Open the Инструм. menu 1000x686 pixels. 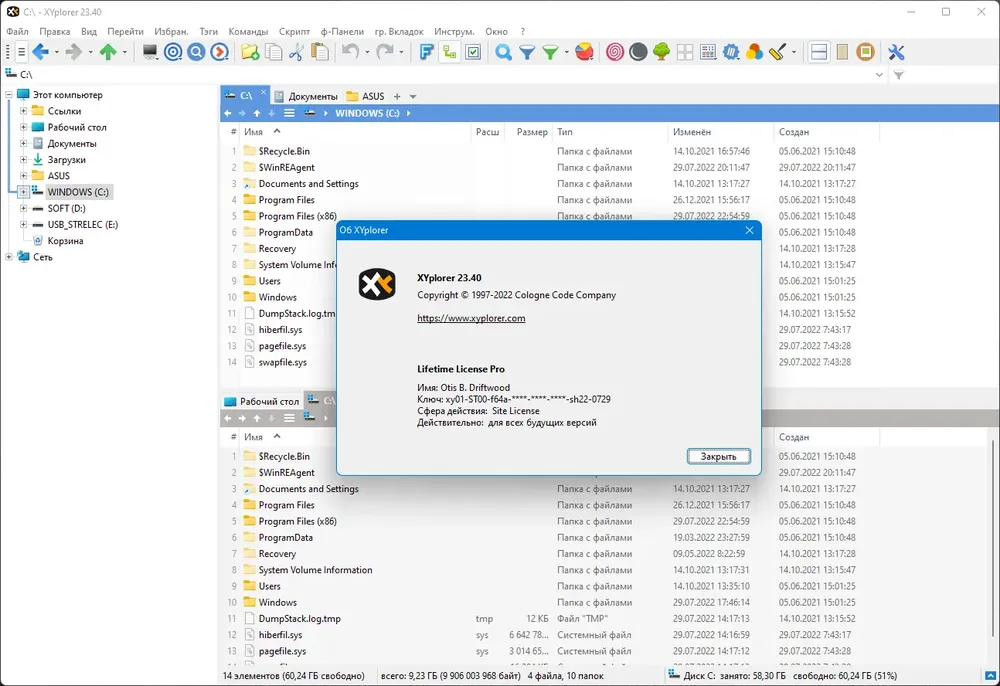coord(454,31)
